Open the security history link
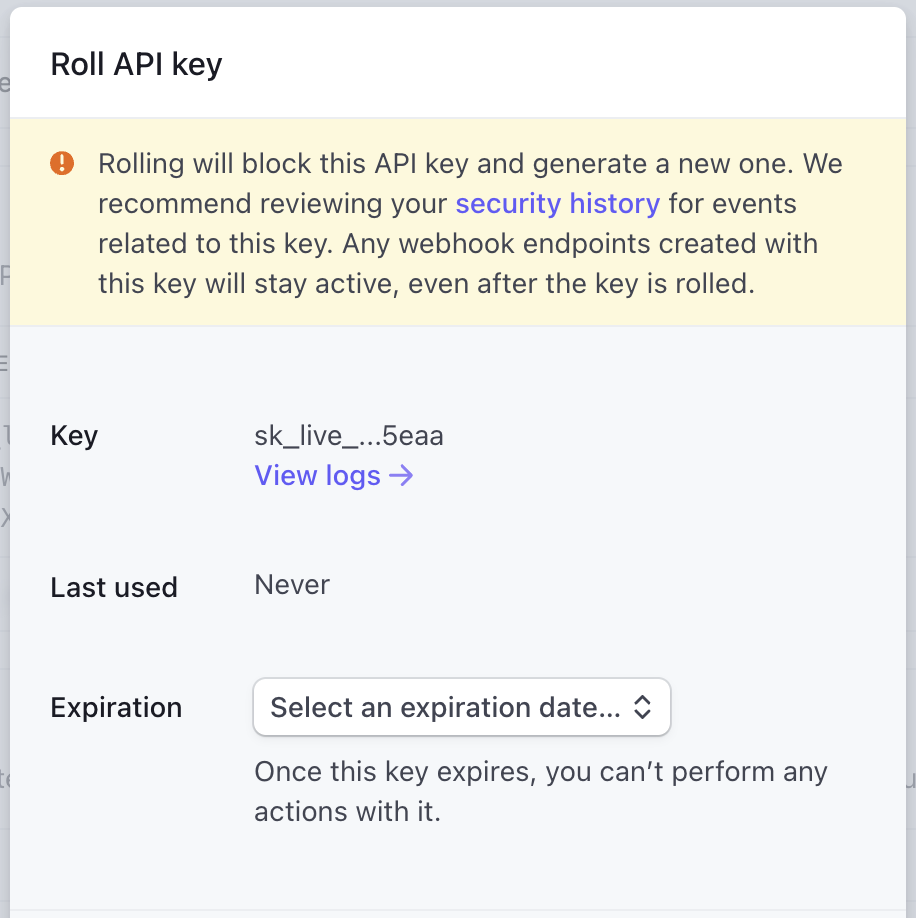The width and height of the screenshot is (916, 918). click(557, 204)
